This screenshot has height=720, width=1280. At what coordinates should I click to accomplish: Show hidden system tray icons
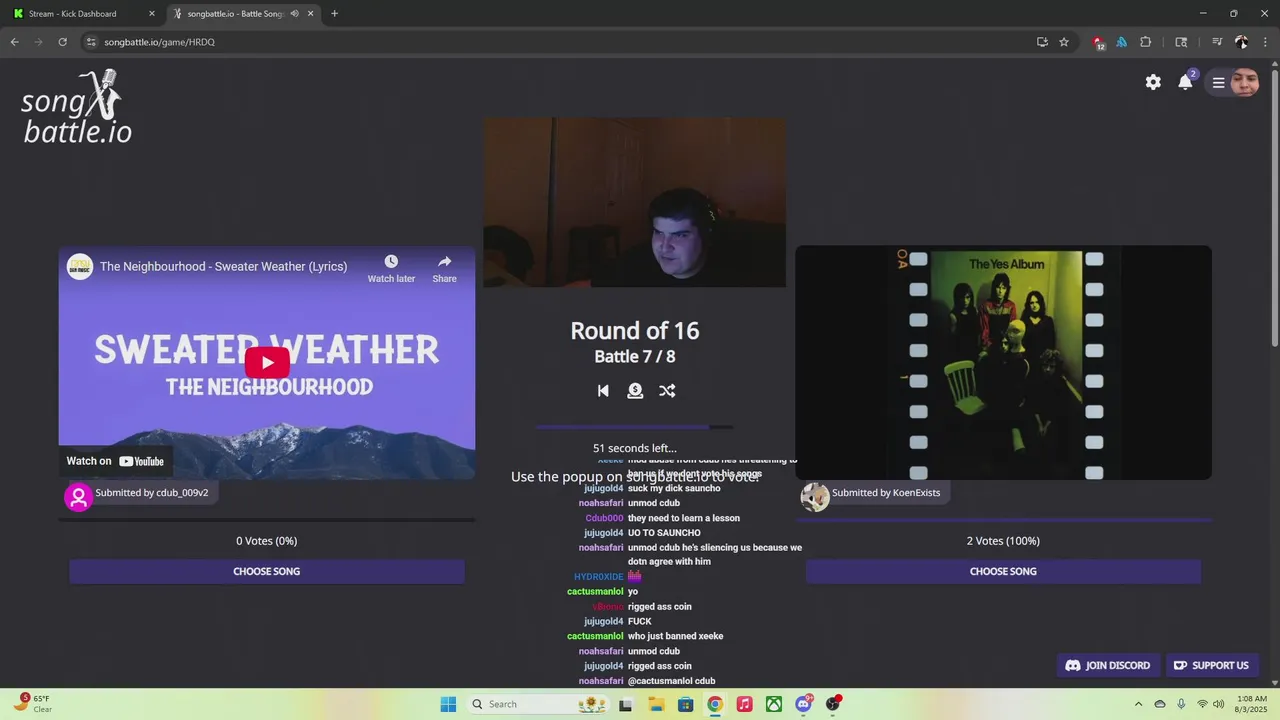pyautogui.click(x=1138, y=704)
